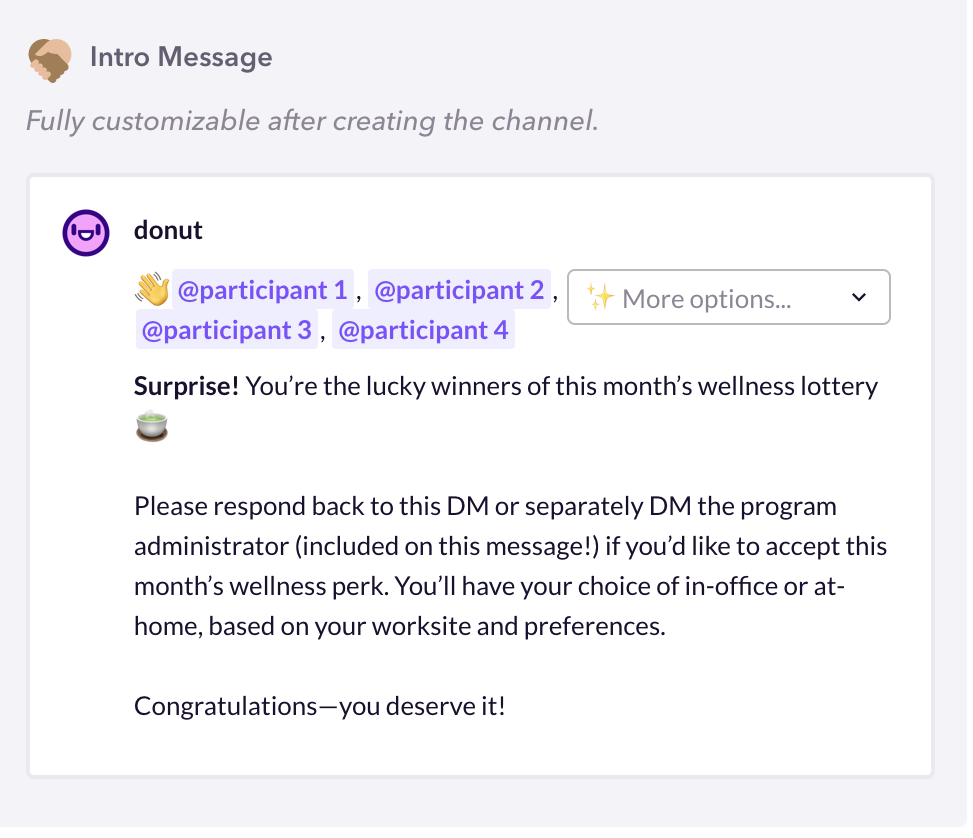973x838 pixels.
Task: Select the @participant 1 mention
Action: point(262,290)
